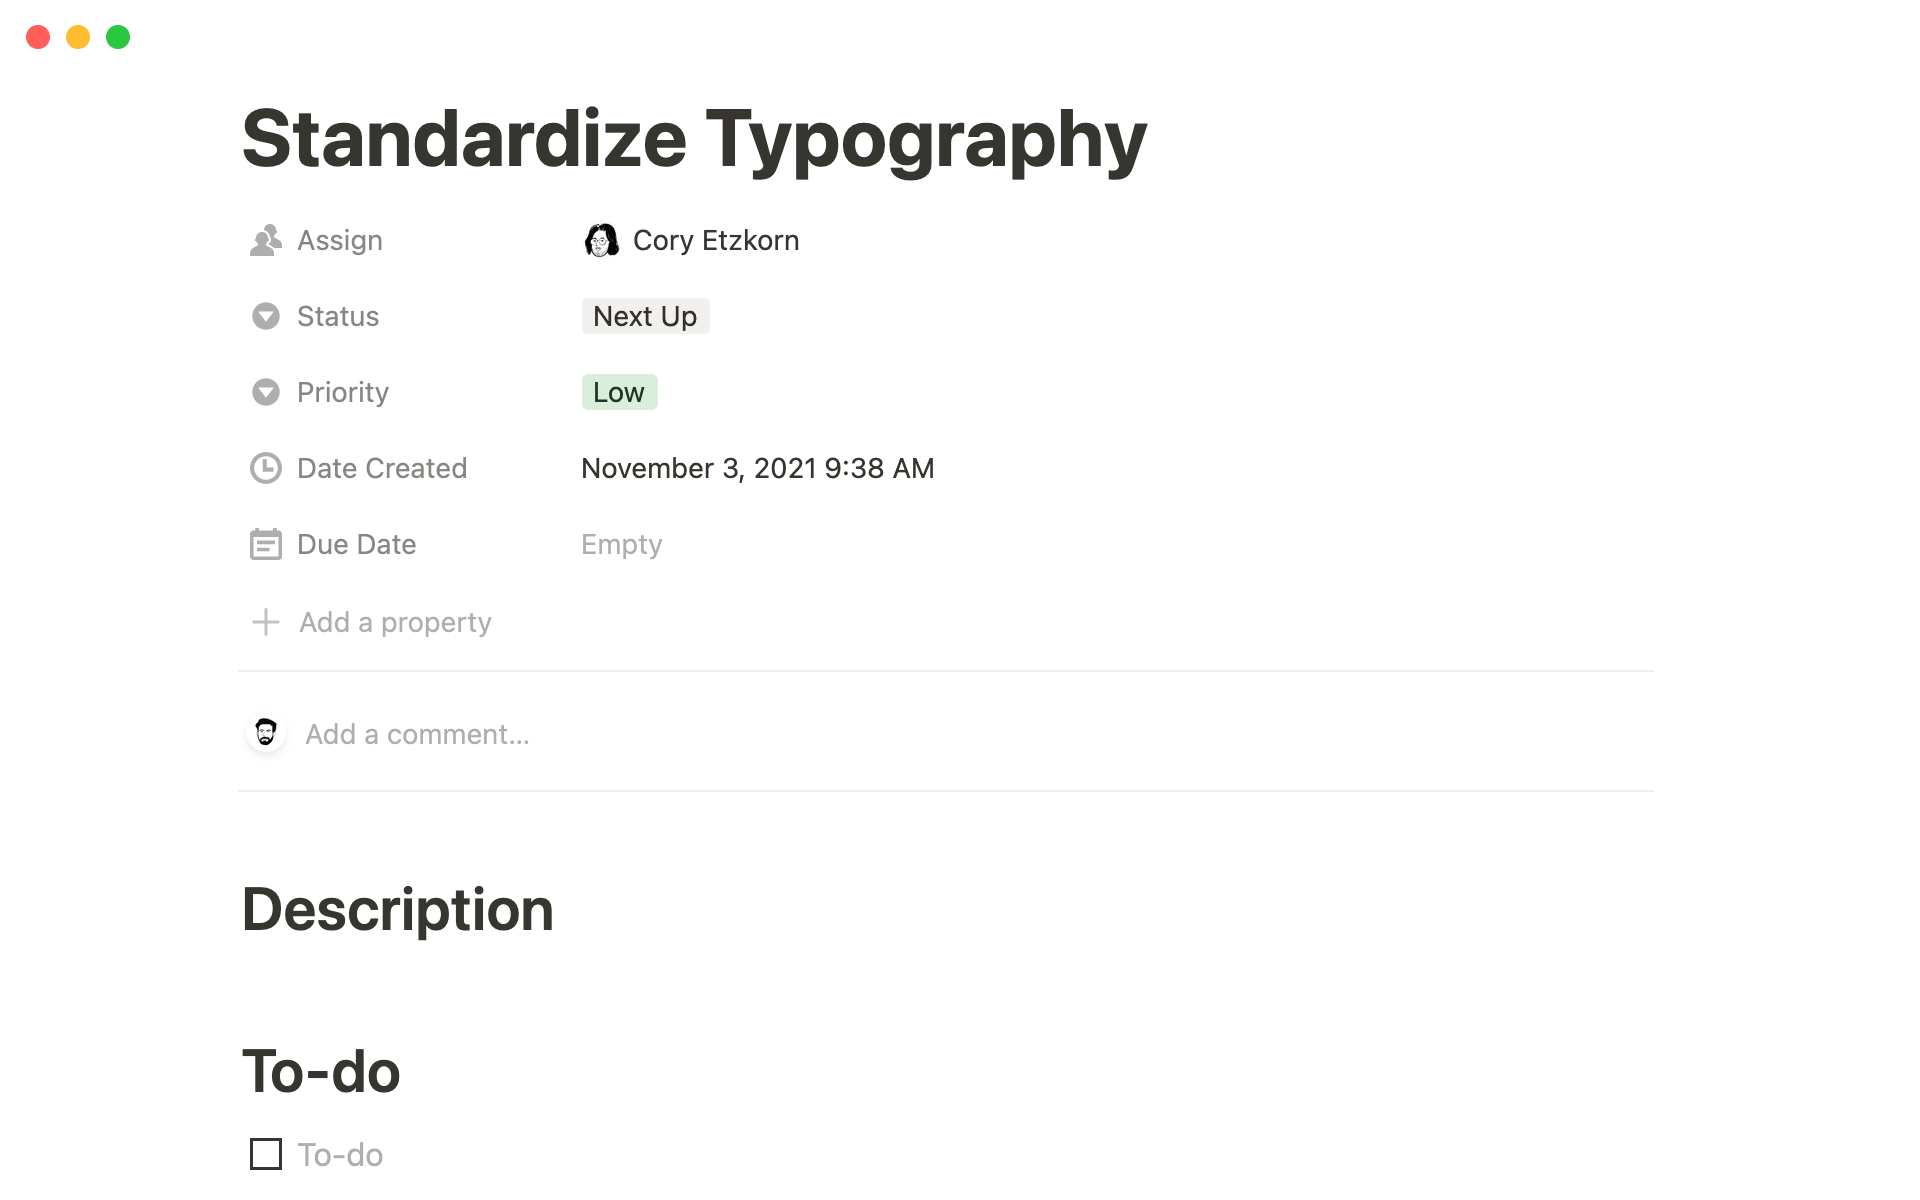Click the plus icon beside Add a property
The width and height of the screenshot is (1920, 1200).
(265, 622)
